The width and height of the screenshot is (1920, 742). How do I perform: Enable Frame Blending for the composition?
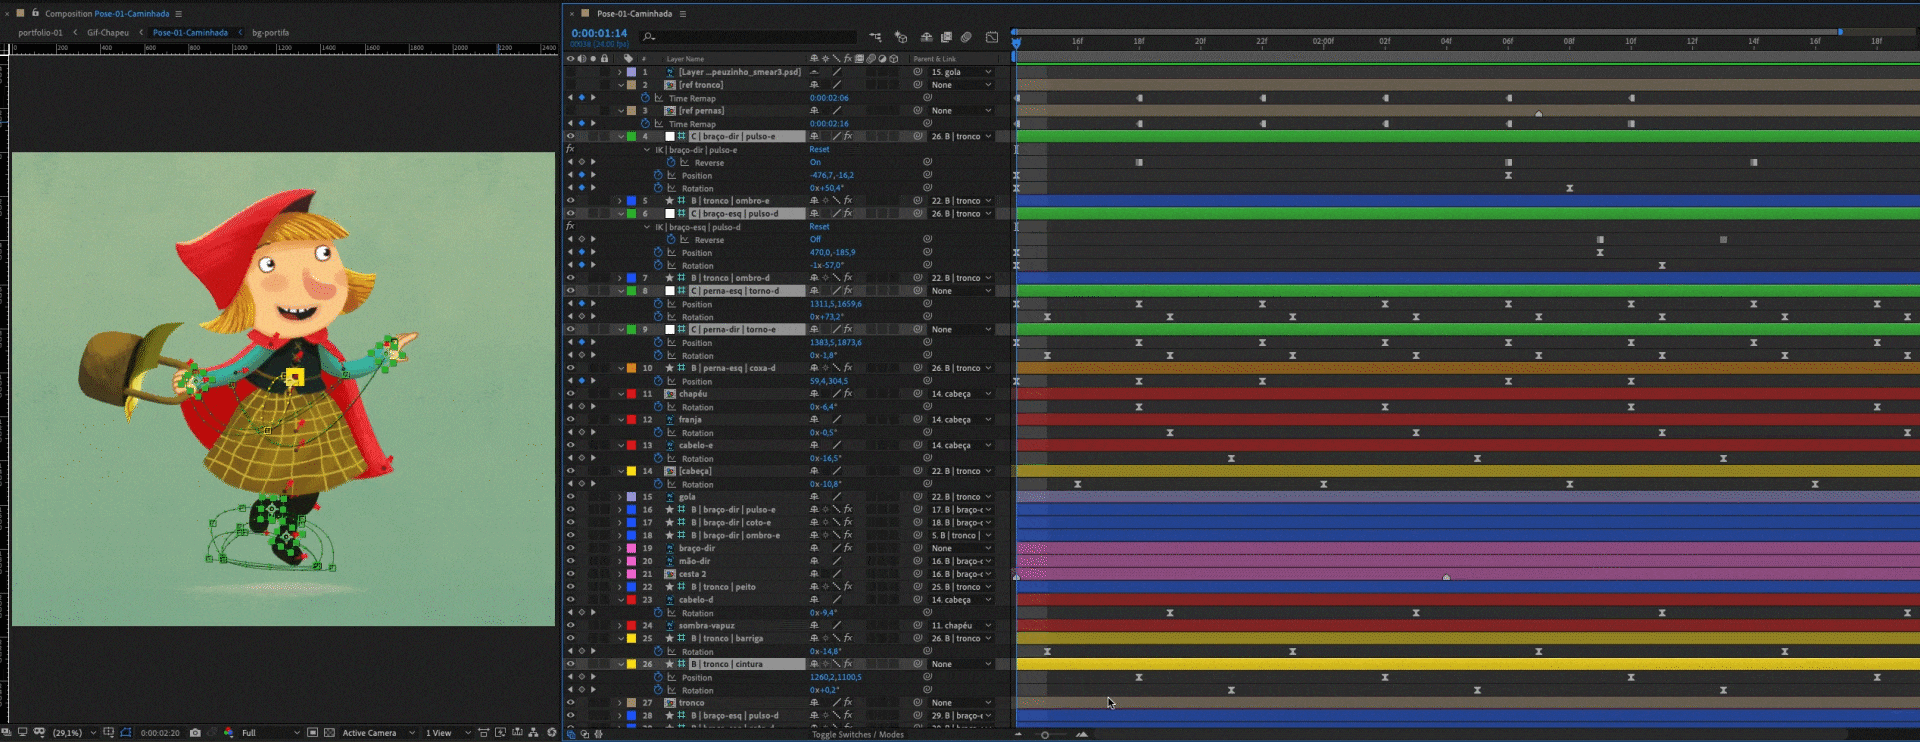coord(946,37)
